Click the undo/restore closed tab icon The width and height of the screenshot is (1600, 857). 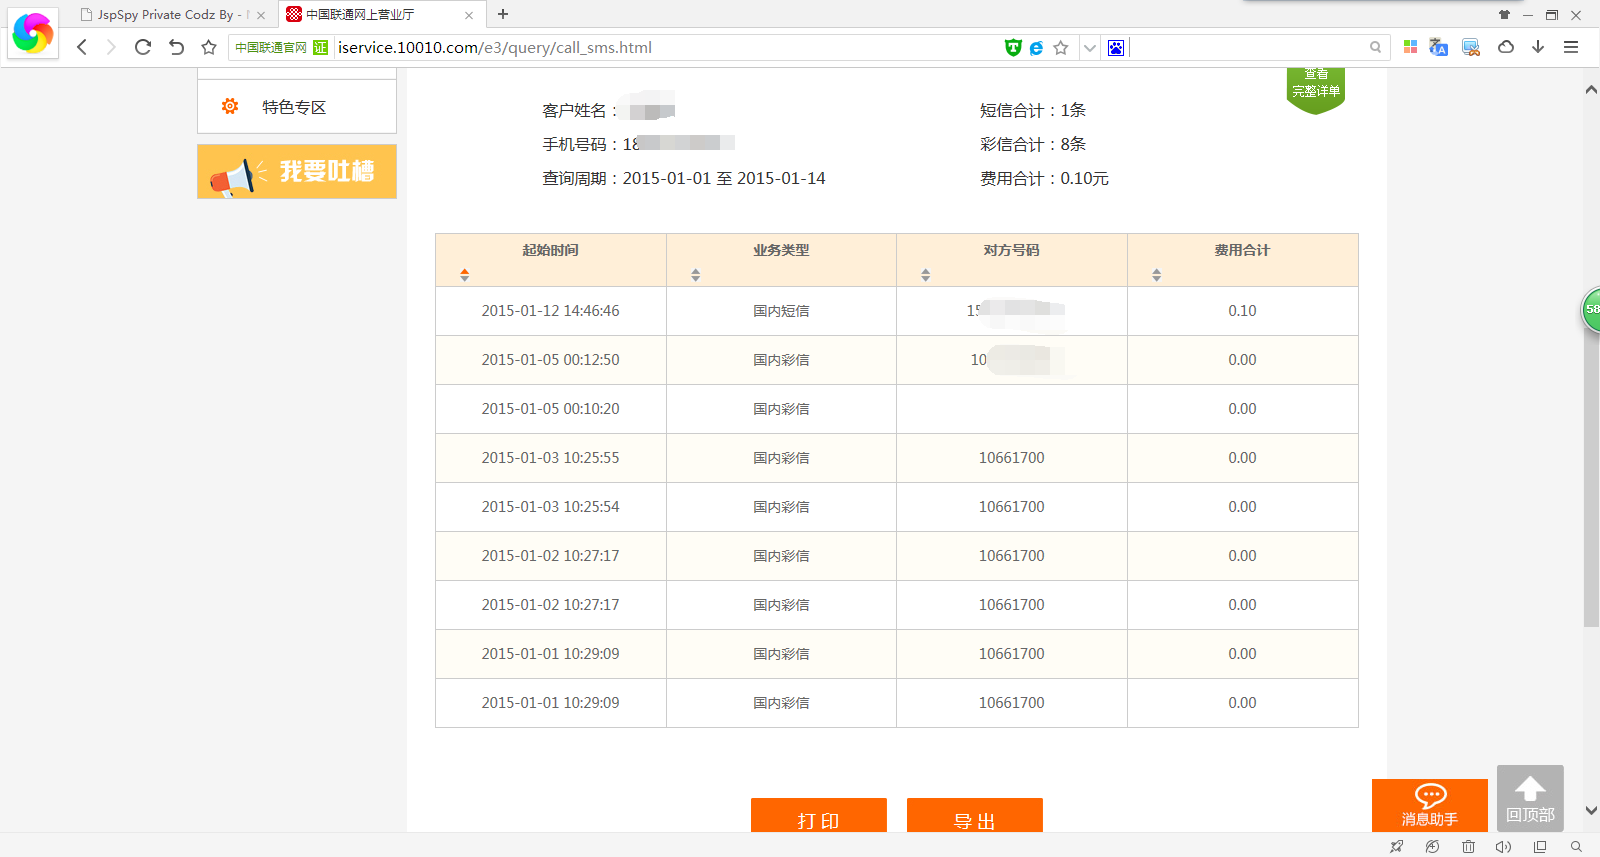point(176,47)
